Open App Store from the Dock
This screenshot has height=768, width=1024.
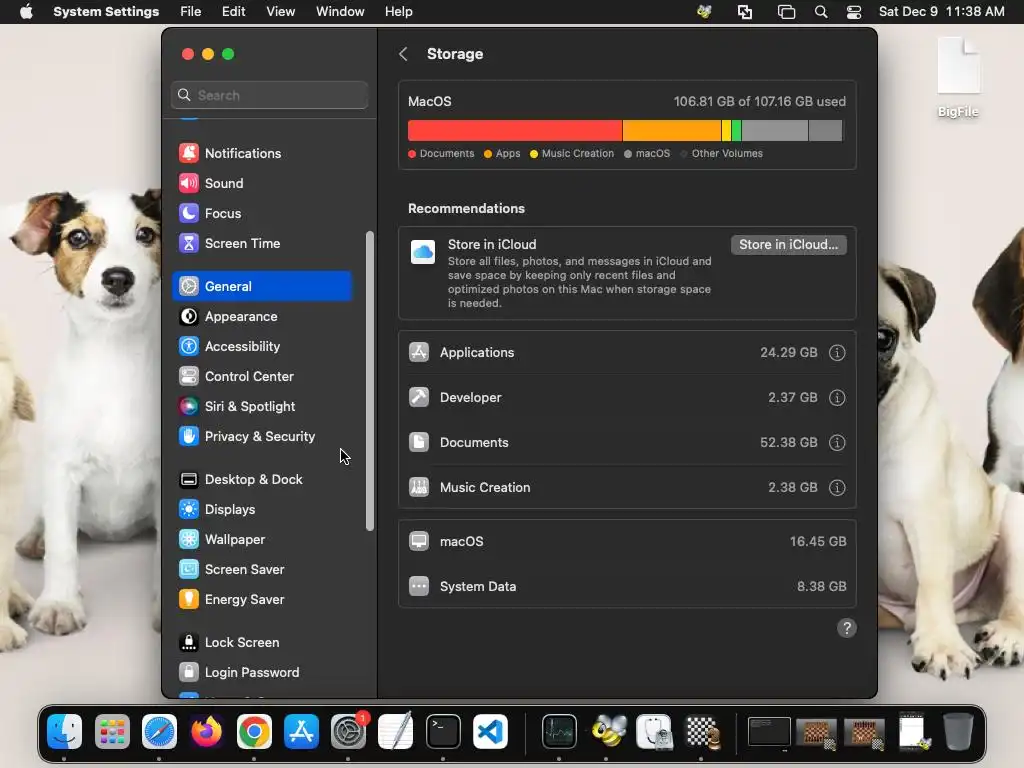coord(301,731)
